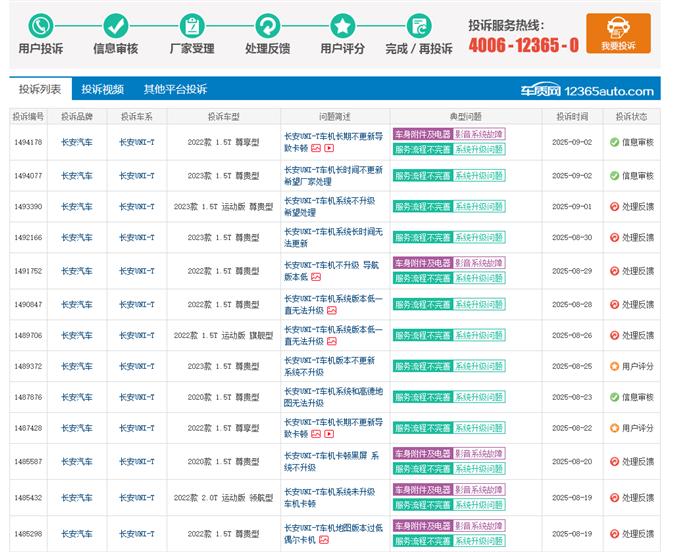Select complaint number 1490847
The image size is (700, 552).
coord(28,305)
